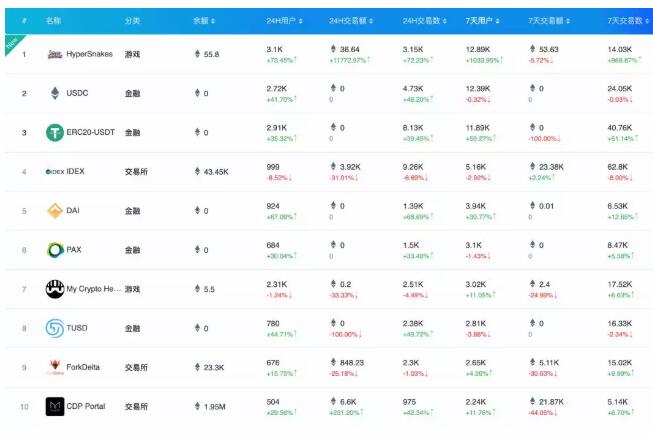Viewport: 653px width, 435px height.
Task: Click the yellow DAI diamond logo
Action: [x=55, y=211]
